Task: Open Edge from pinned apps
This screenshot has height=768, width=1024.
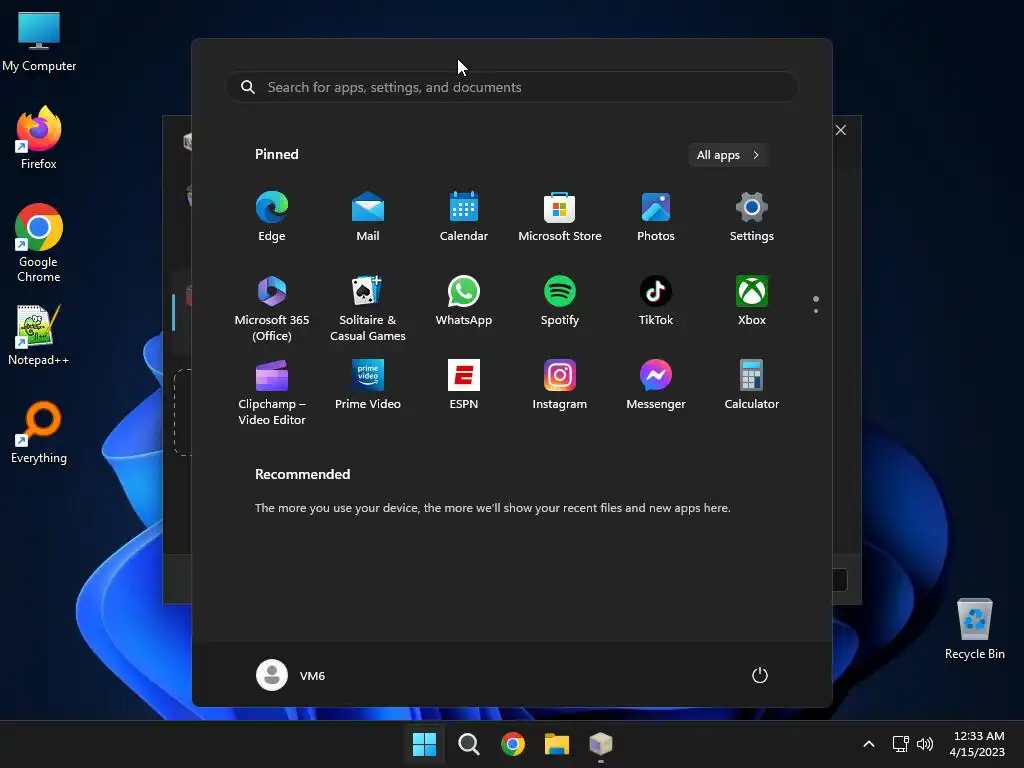Action: [x=272, y=217]
